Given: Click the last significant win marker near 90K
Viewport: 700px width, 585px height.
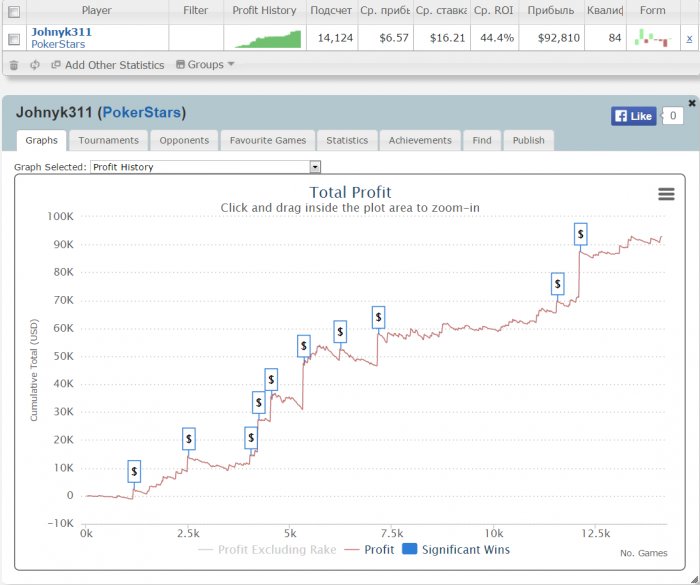Looking at the screenshot, I should click(580, 234).
